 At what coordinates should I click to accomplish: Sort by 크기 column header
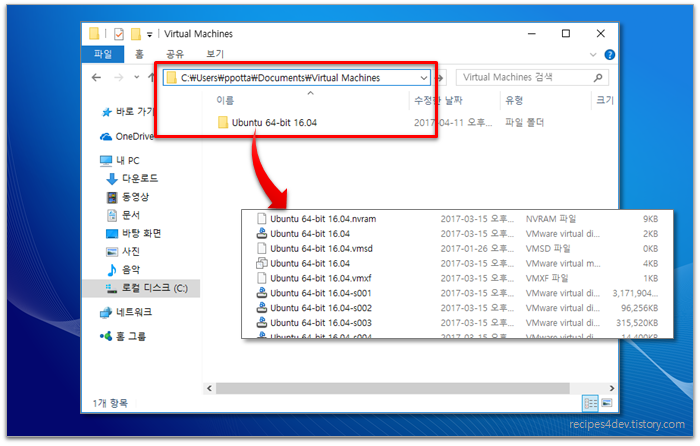tap(605, 100)
